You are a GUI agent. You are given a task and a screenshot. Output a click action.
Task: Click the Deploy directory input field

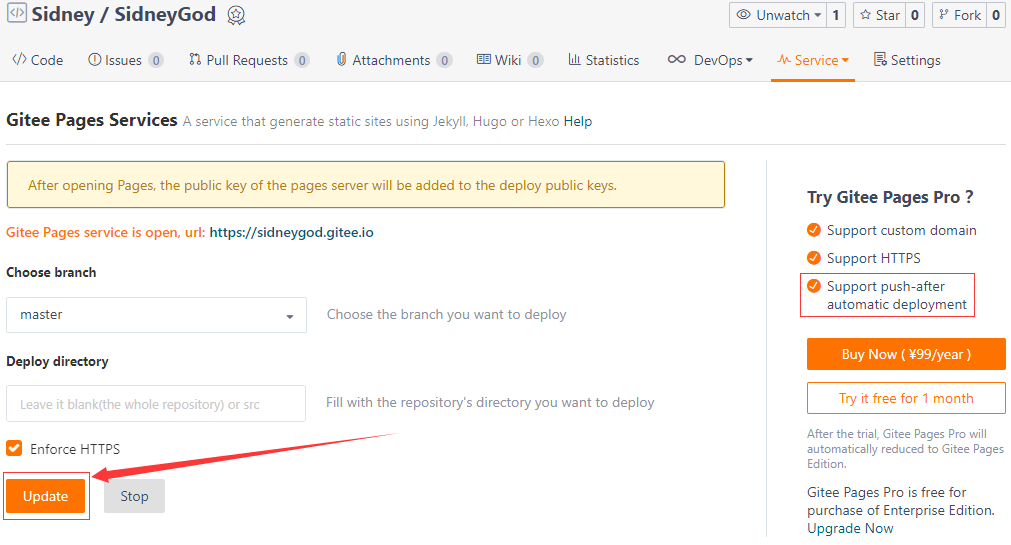(156, 404)
